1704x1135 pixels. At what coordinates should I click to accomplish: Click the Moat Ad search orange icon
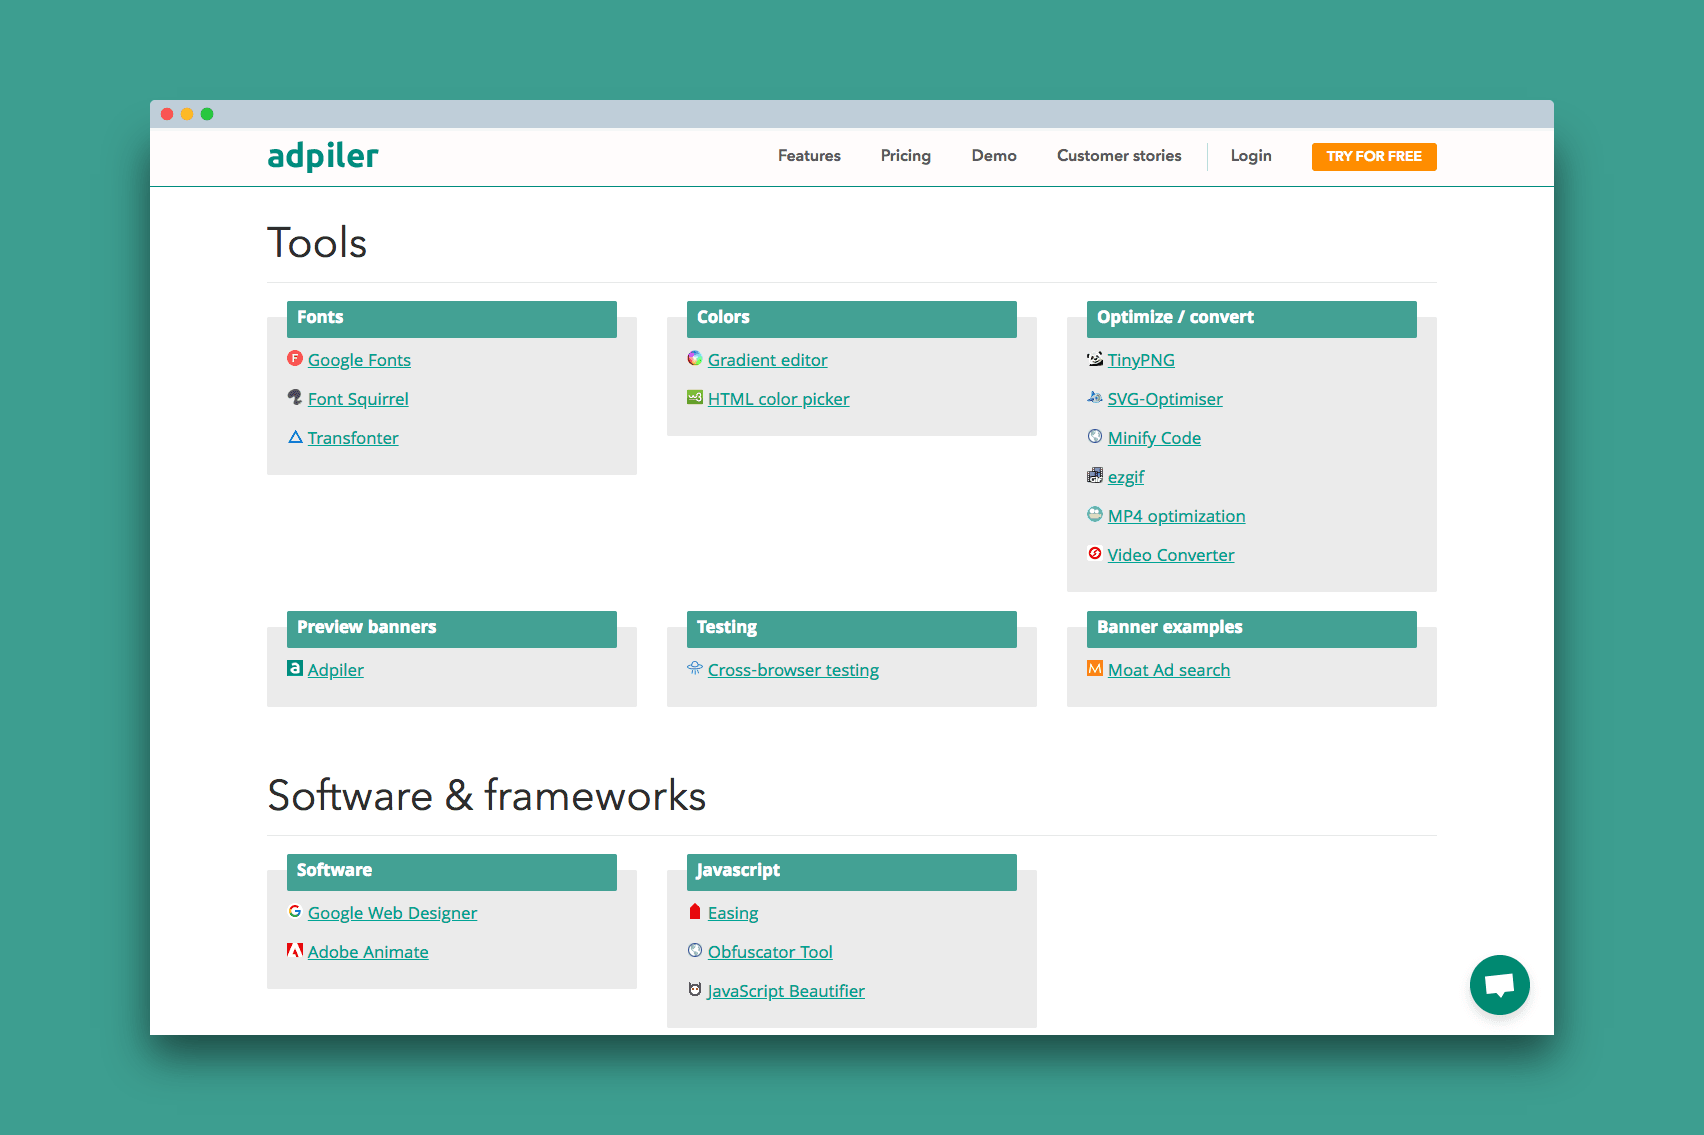[x=1095, y=668]
